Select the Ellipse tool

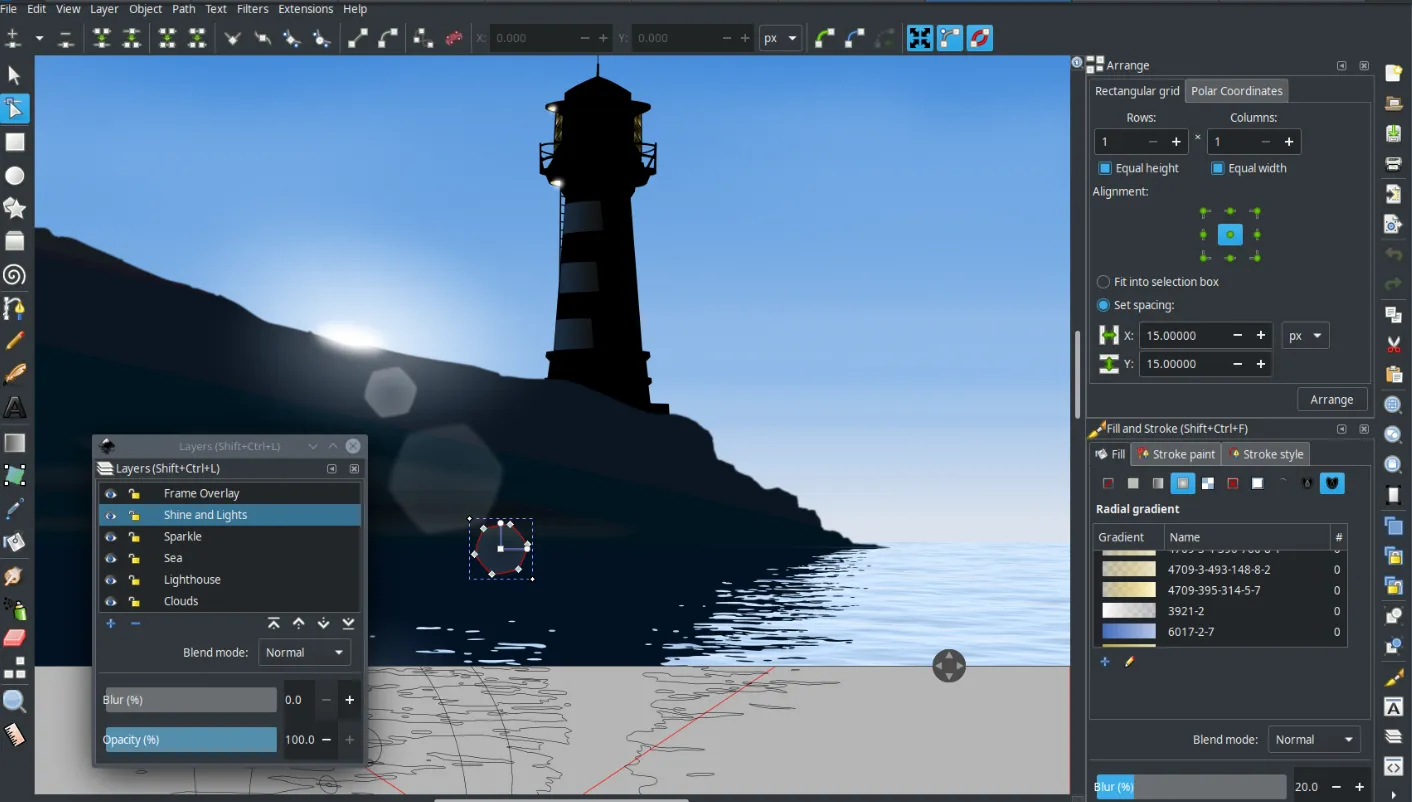(x=15, y=175)
